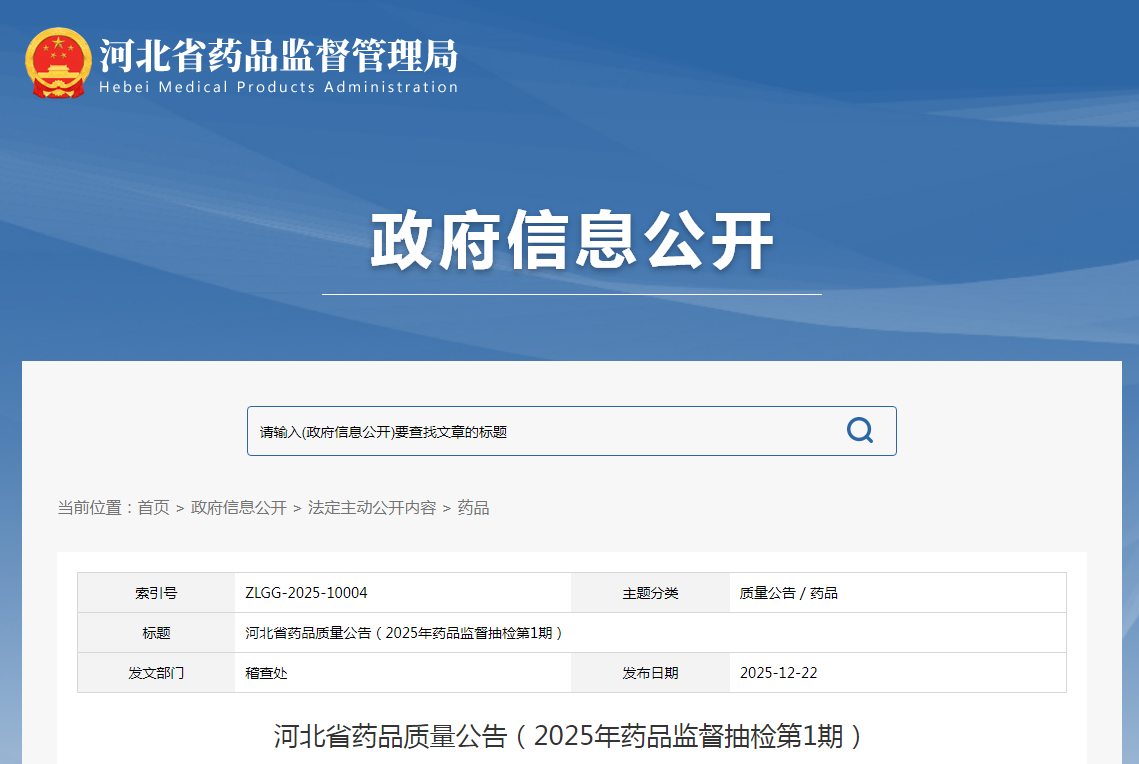Go to 政府信息公开 in the breadcrumb
Image resolution: width=1139 pixels, height=764 pixels.
click(x=239, y=508)
